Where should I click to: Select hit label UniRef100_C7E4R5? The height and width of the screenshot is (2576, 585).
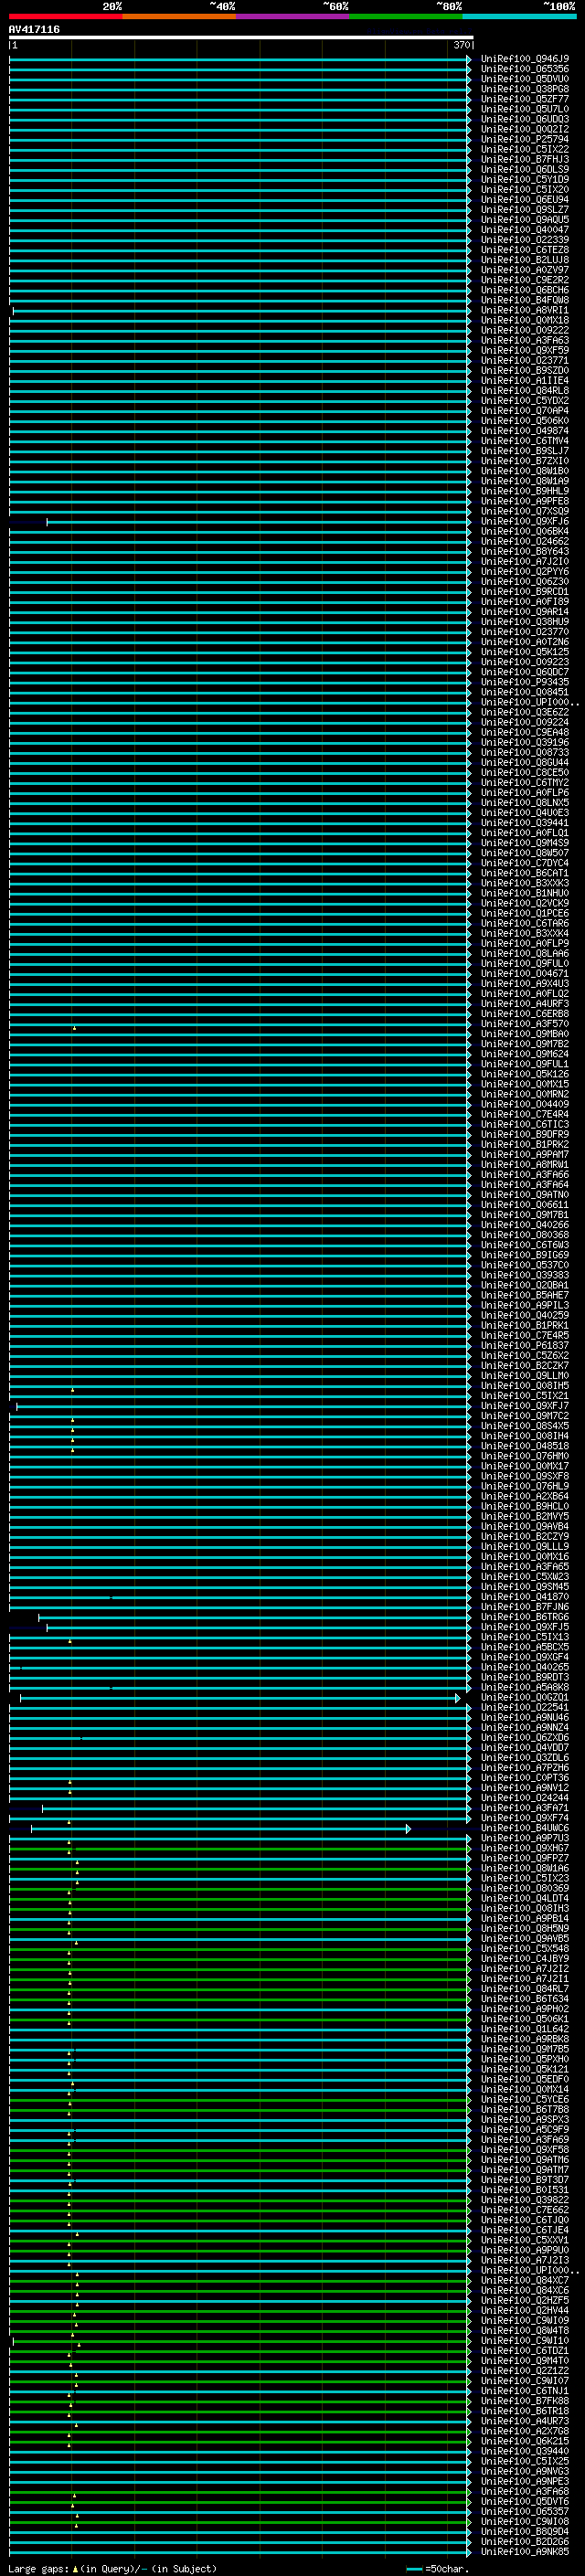tap(524, 1335)
